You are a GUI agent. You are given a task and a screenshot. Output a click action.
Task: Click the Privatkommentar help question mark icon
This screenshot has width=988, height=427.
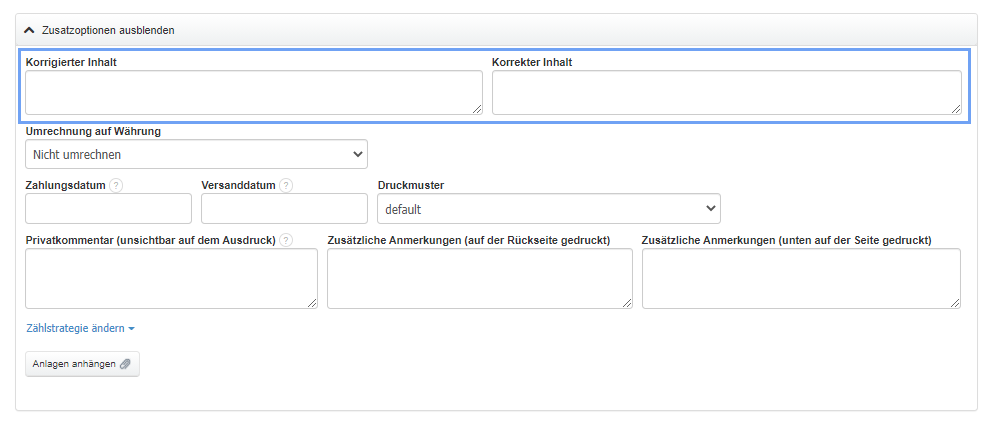click(286, 240)
